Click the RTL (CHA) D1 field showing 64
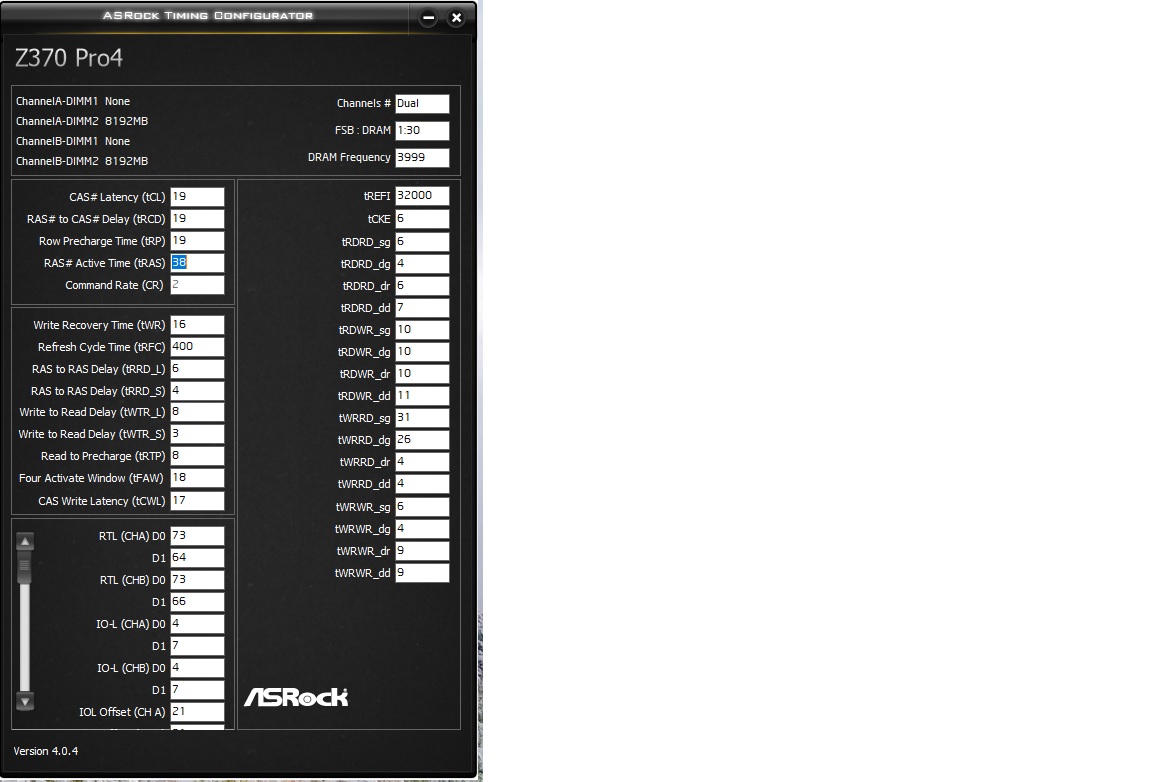This screenshot has width=1152, height=782. point(197,559)
